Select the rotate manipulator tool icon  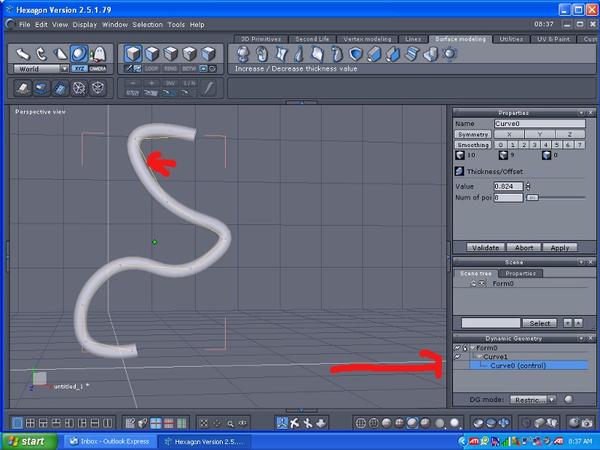point(41,54)
